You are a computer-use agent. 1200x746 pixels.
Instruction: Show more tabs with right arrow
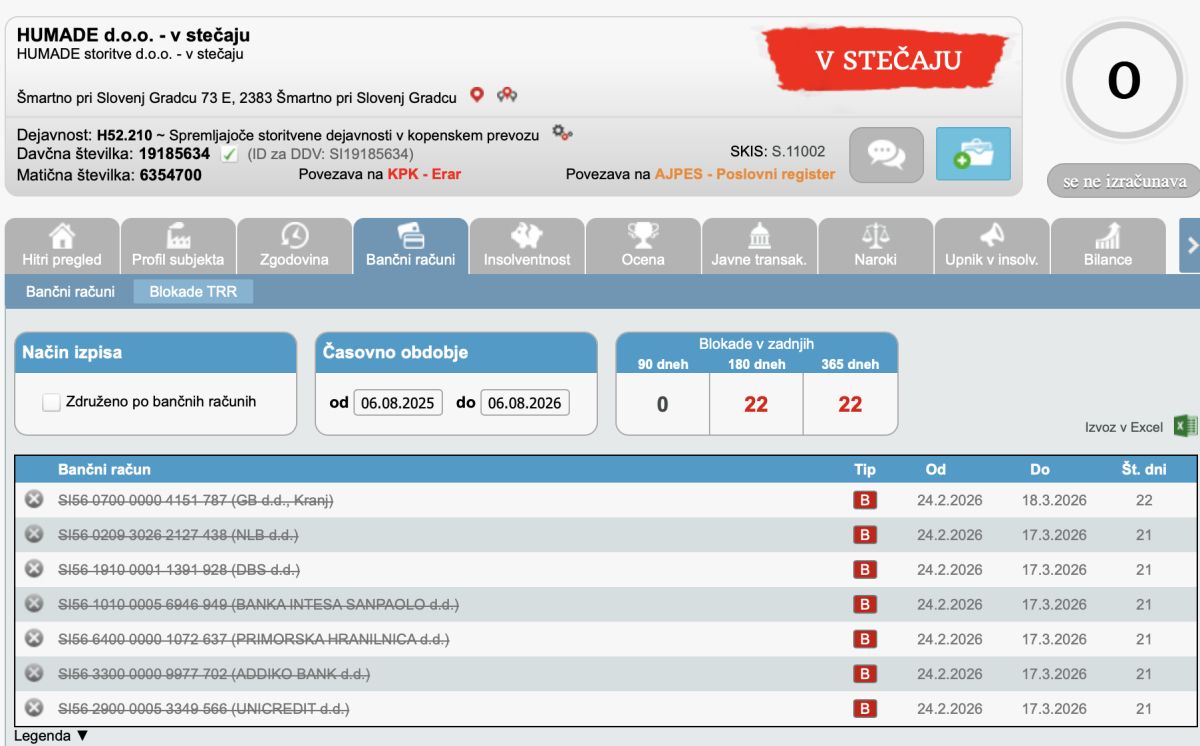point(1190,245)
